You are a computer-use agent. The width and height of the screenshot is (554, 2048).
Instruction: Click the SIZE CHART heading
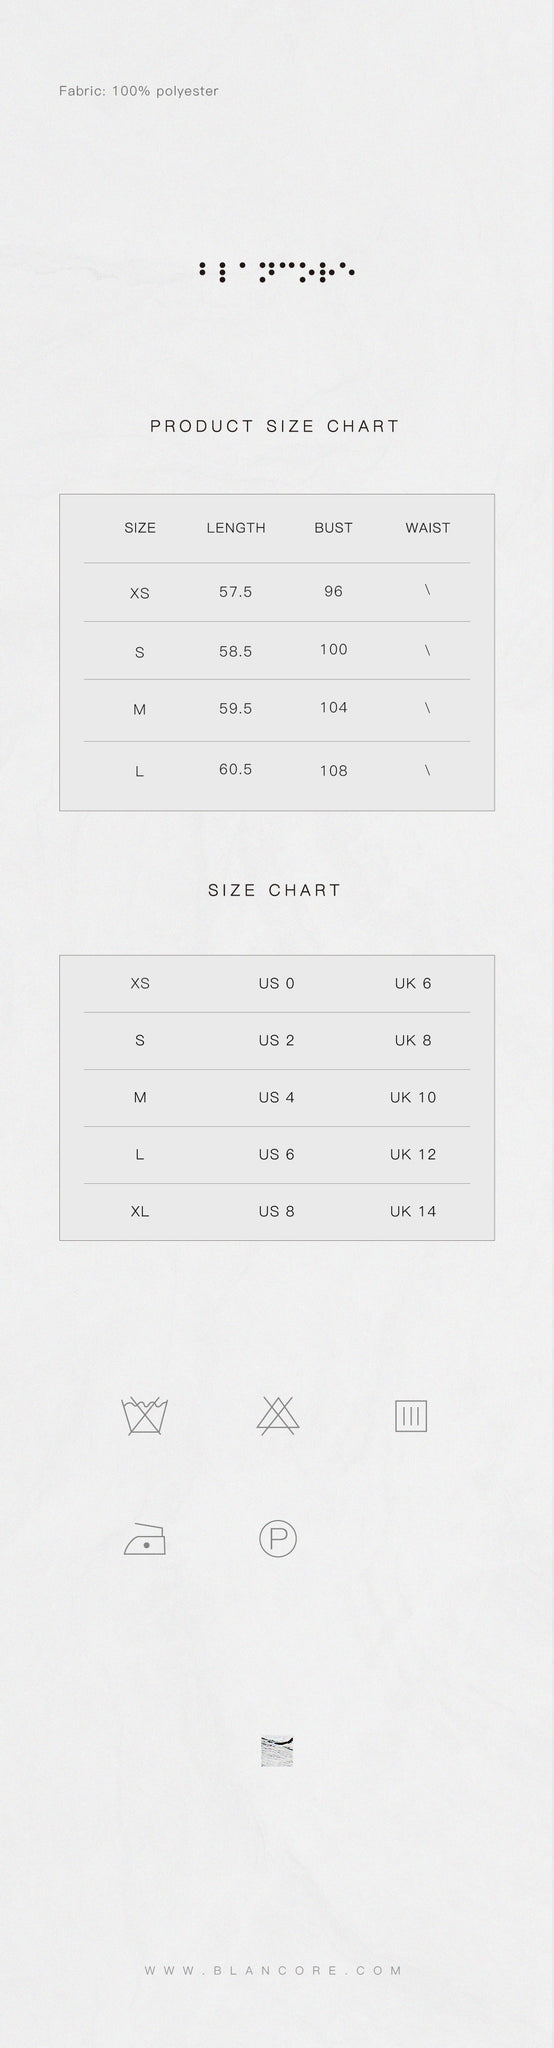275,890
